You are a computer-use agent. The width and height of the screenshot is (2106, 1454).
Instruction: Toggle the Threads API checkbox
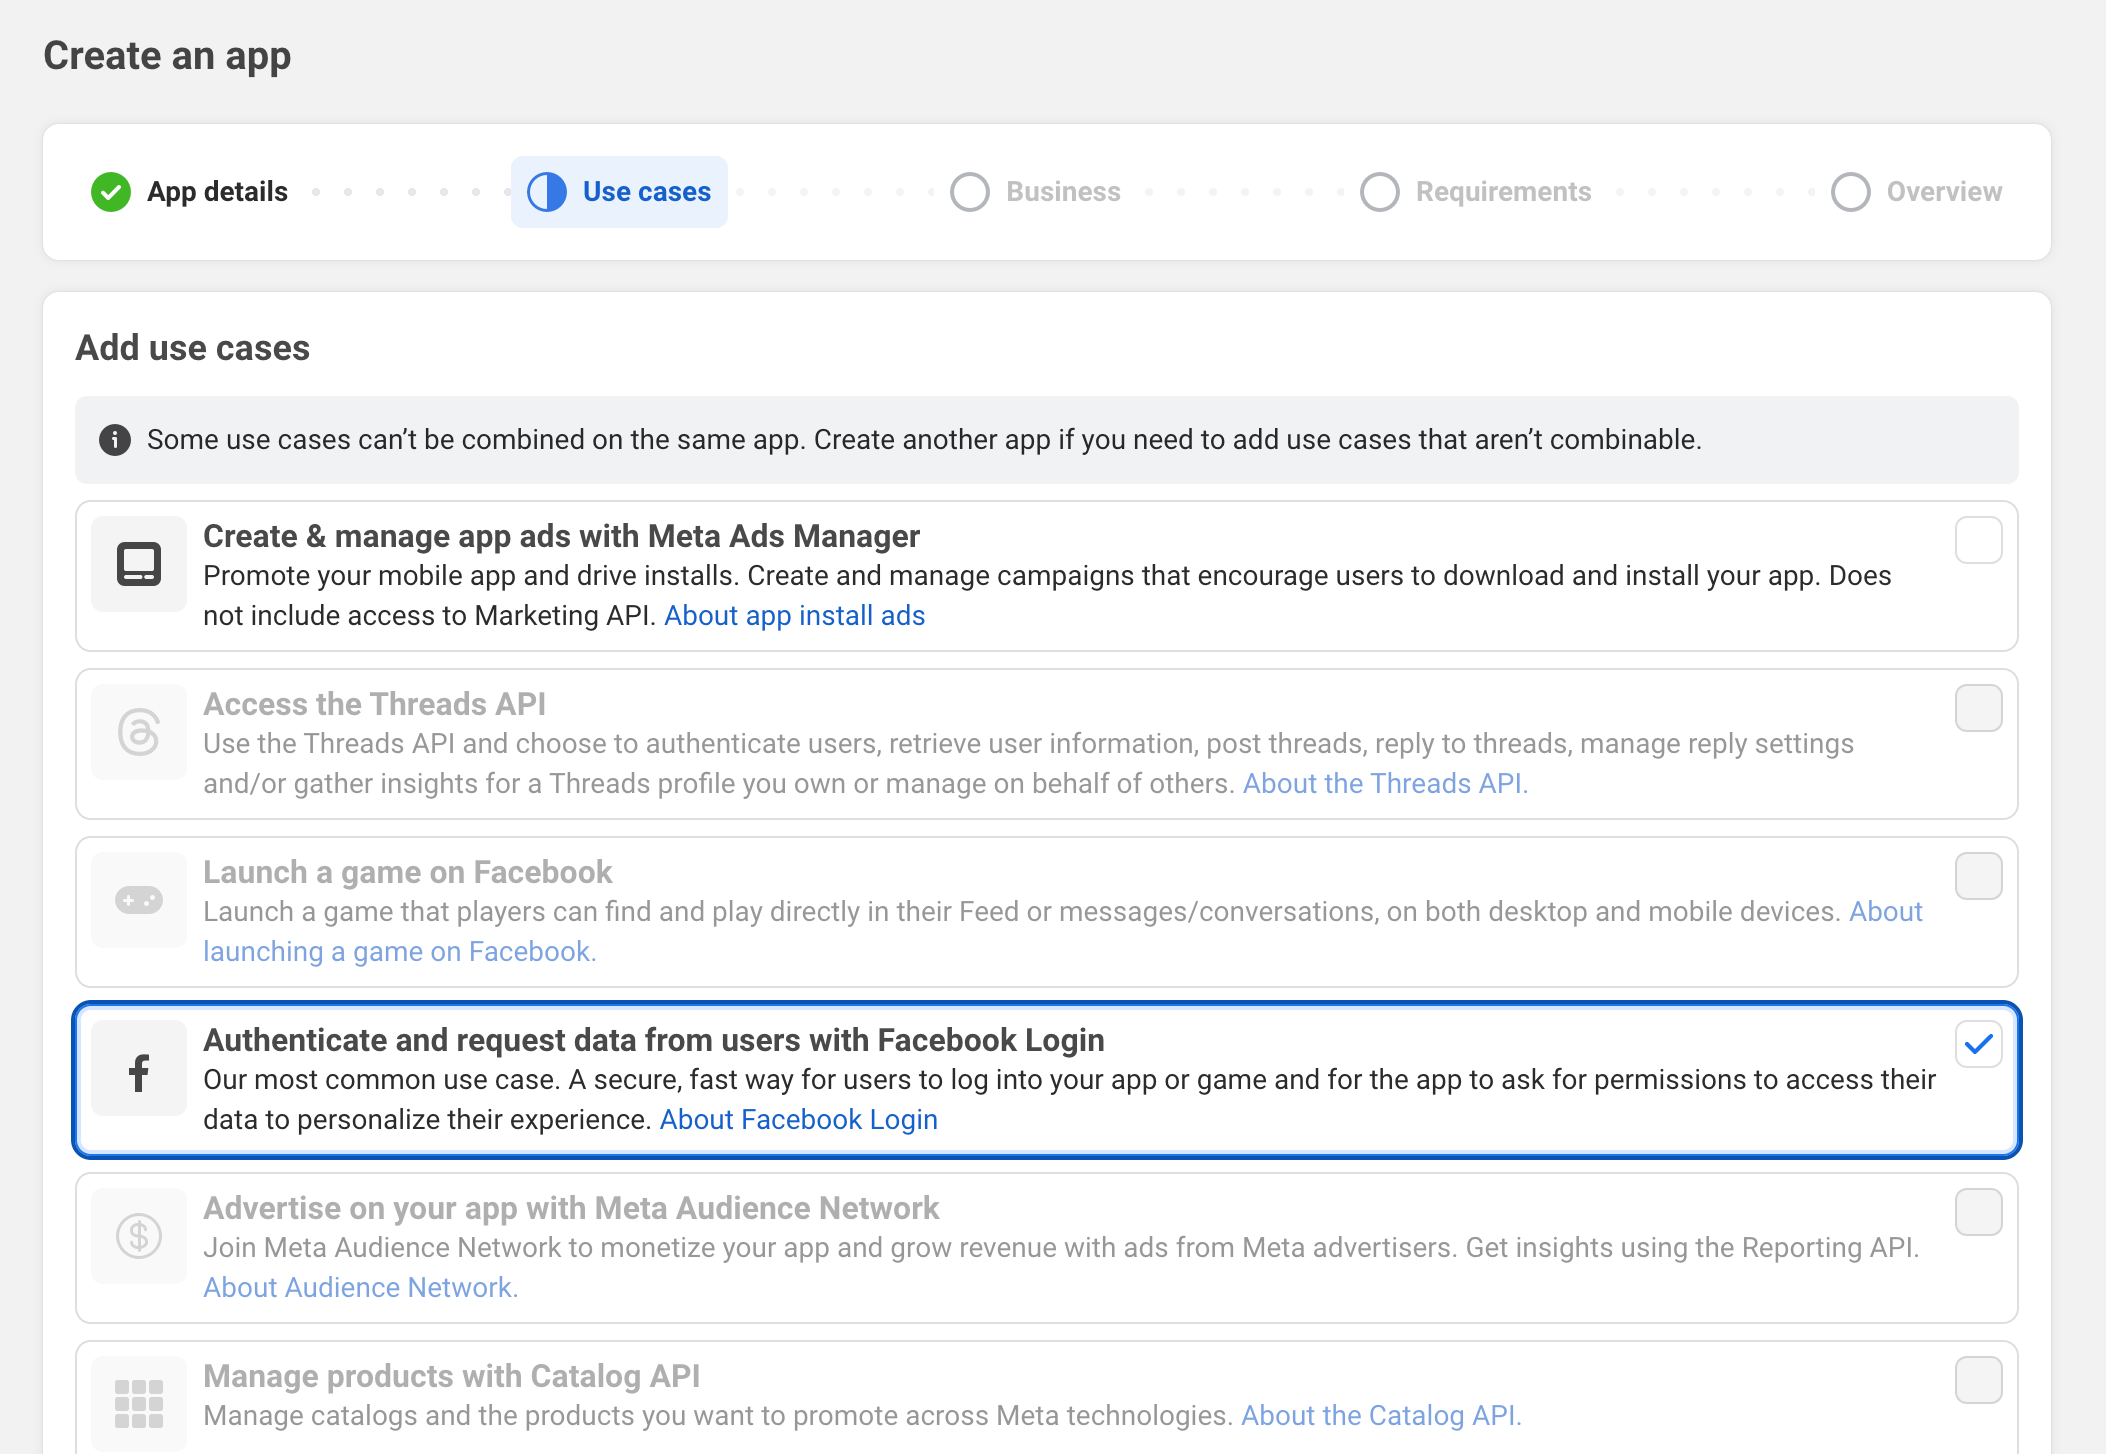1978,708
